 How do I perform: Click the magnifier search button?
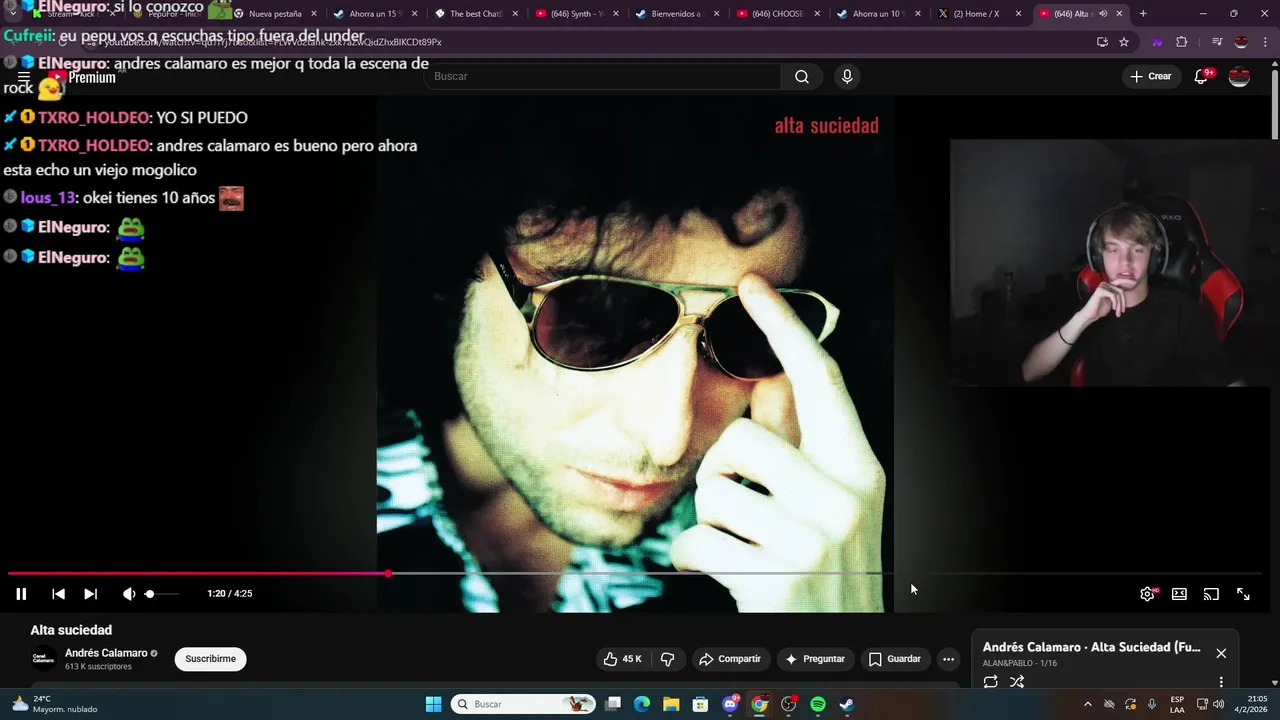point(802,77)
